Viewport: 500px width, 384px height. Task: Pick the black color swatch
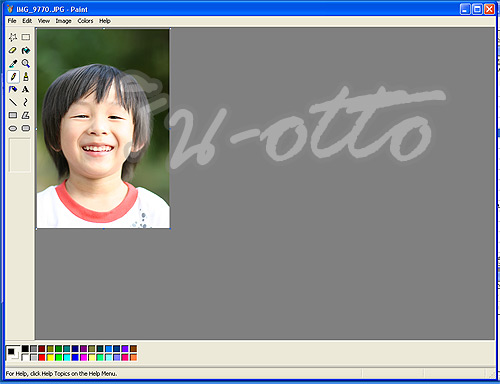[x=25, y=349]
